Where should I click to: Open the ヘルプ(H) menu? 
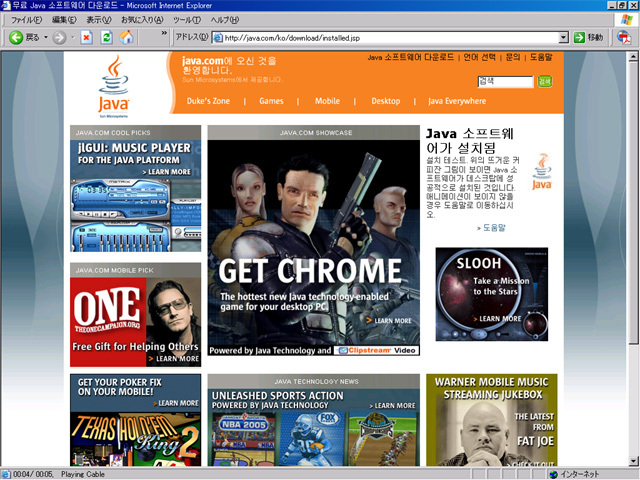click(225, 20)
